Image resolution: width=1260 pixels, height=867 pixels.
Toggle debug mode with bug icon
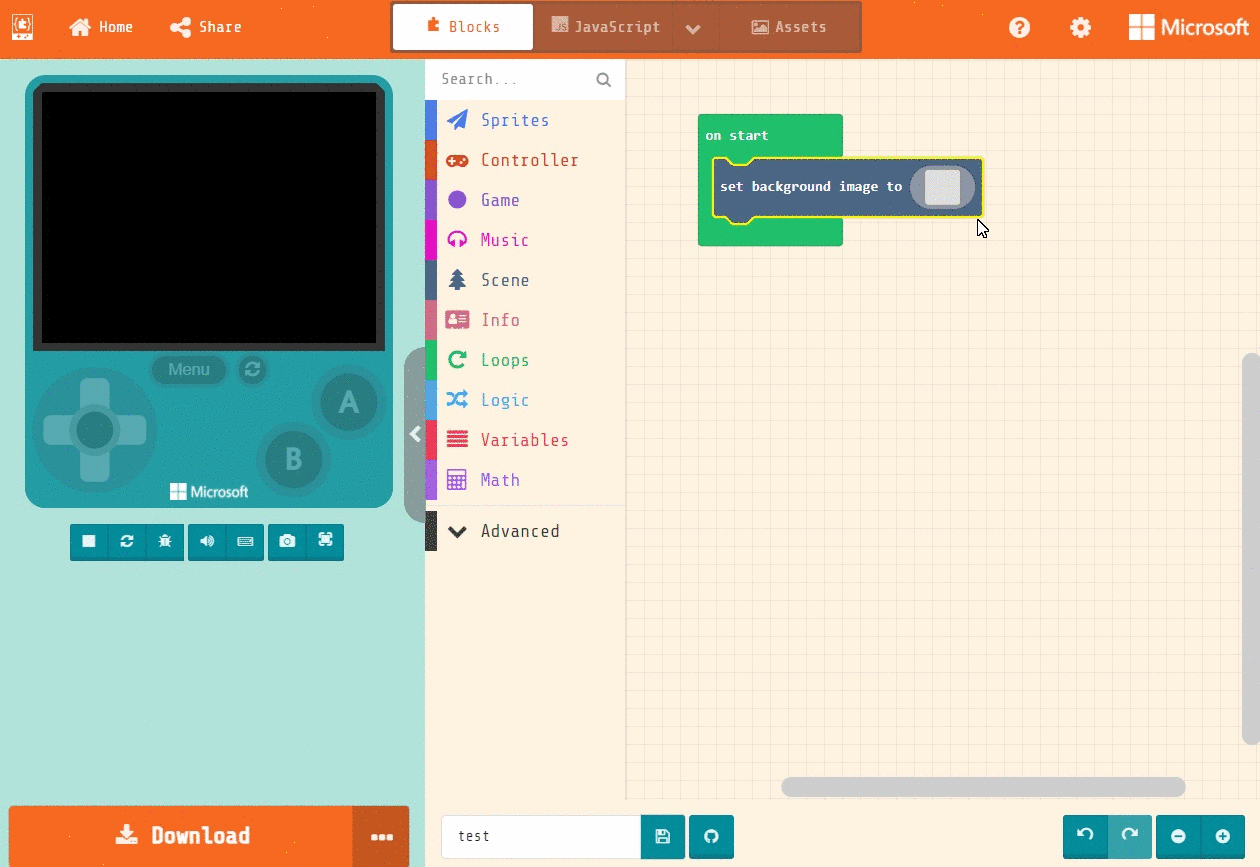[165, 541]
